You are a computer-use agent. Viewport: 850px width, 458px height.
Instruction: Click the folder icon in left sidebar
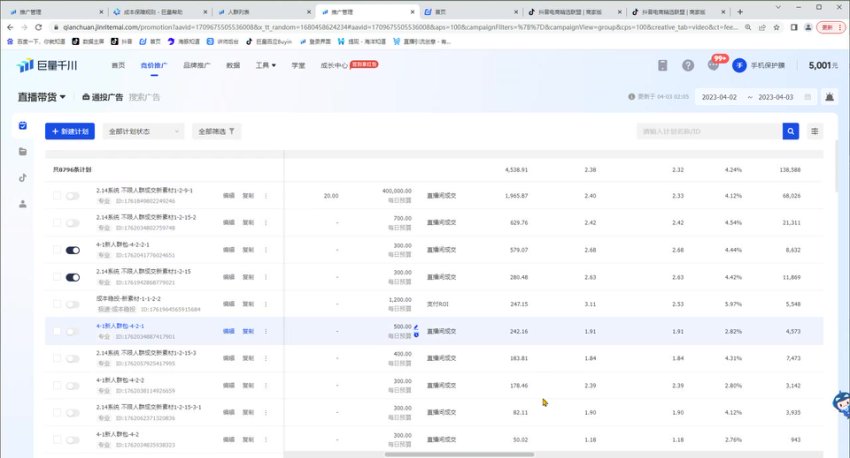pyautogui.click(x=22, y=152)
